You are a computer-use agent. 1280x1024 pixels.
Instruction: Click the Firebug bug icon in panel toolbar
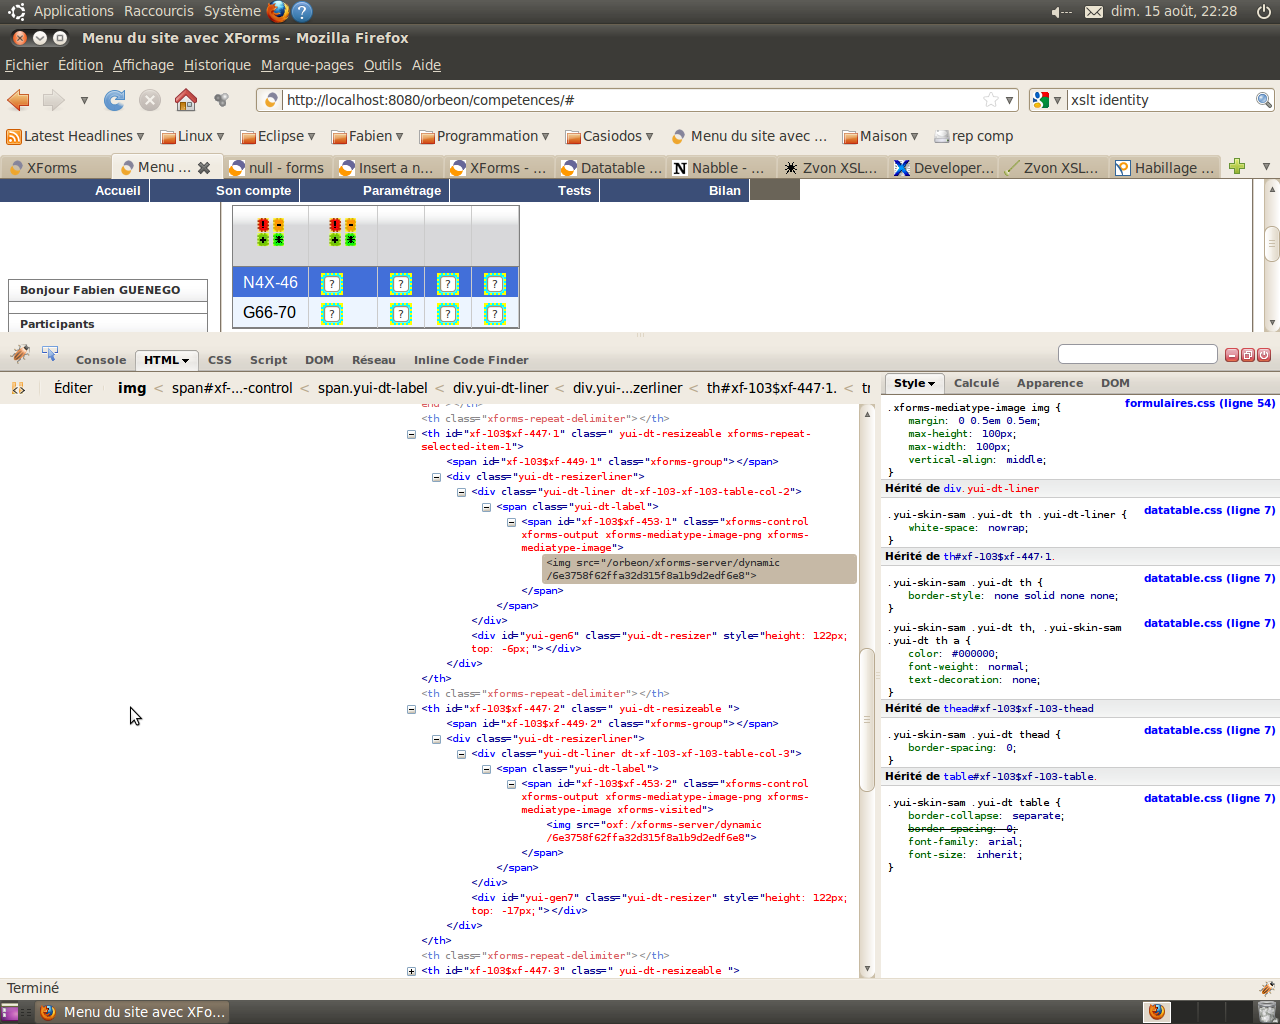pos(20,354)
